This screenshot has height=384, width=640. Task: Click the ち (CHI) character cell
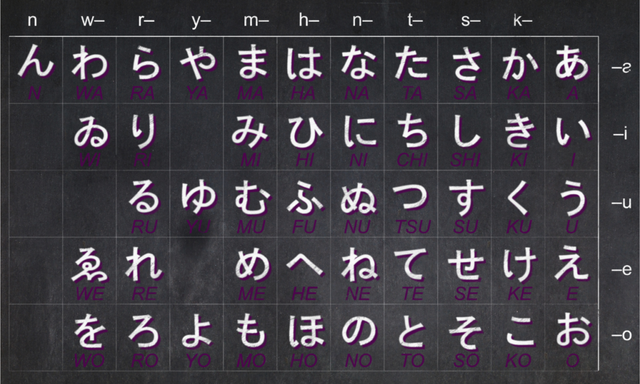click(x=411, y=137)
